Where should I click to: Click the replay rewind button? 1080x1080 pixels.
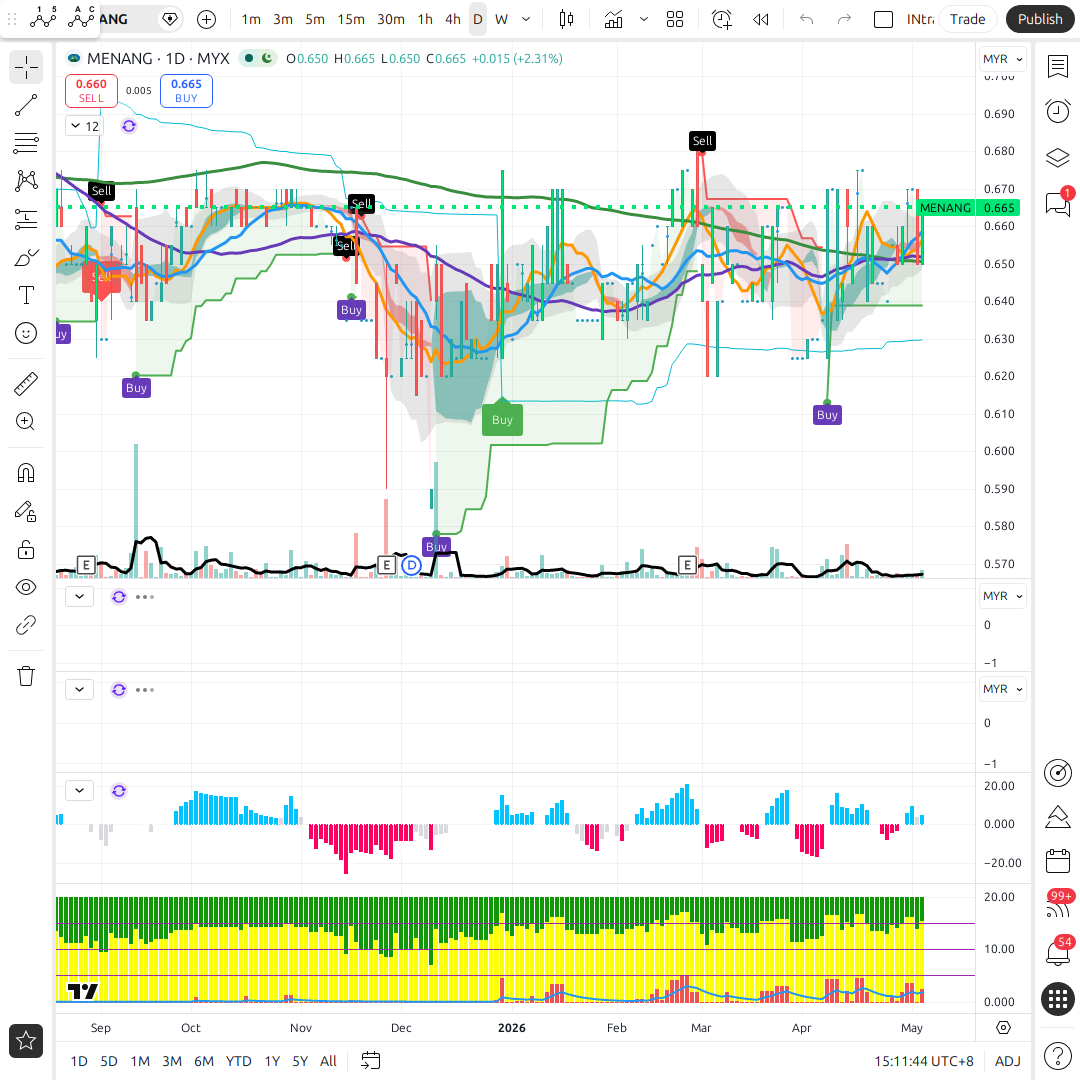tap(760, 19)
